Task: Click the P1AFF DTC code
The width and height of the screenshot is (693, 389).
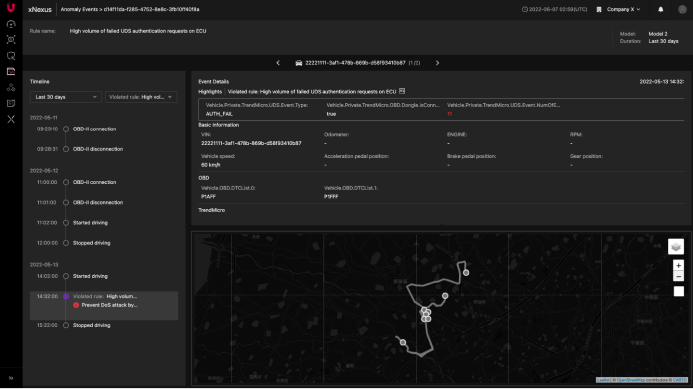Action: (208, 197)
